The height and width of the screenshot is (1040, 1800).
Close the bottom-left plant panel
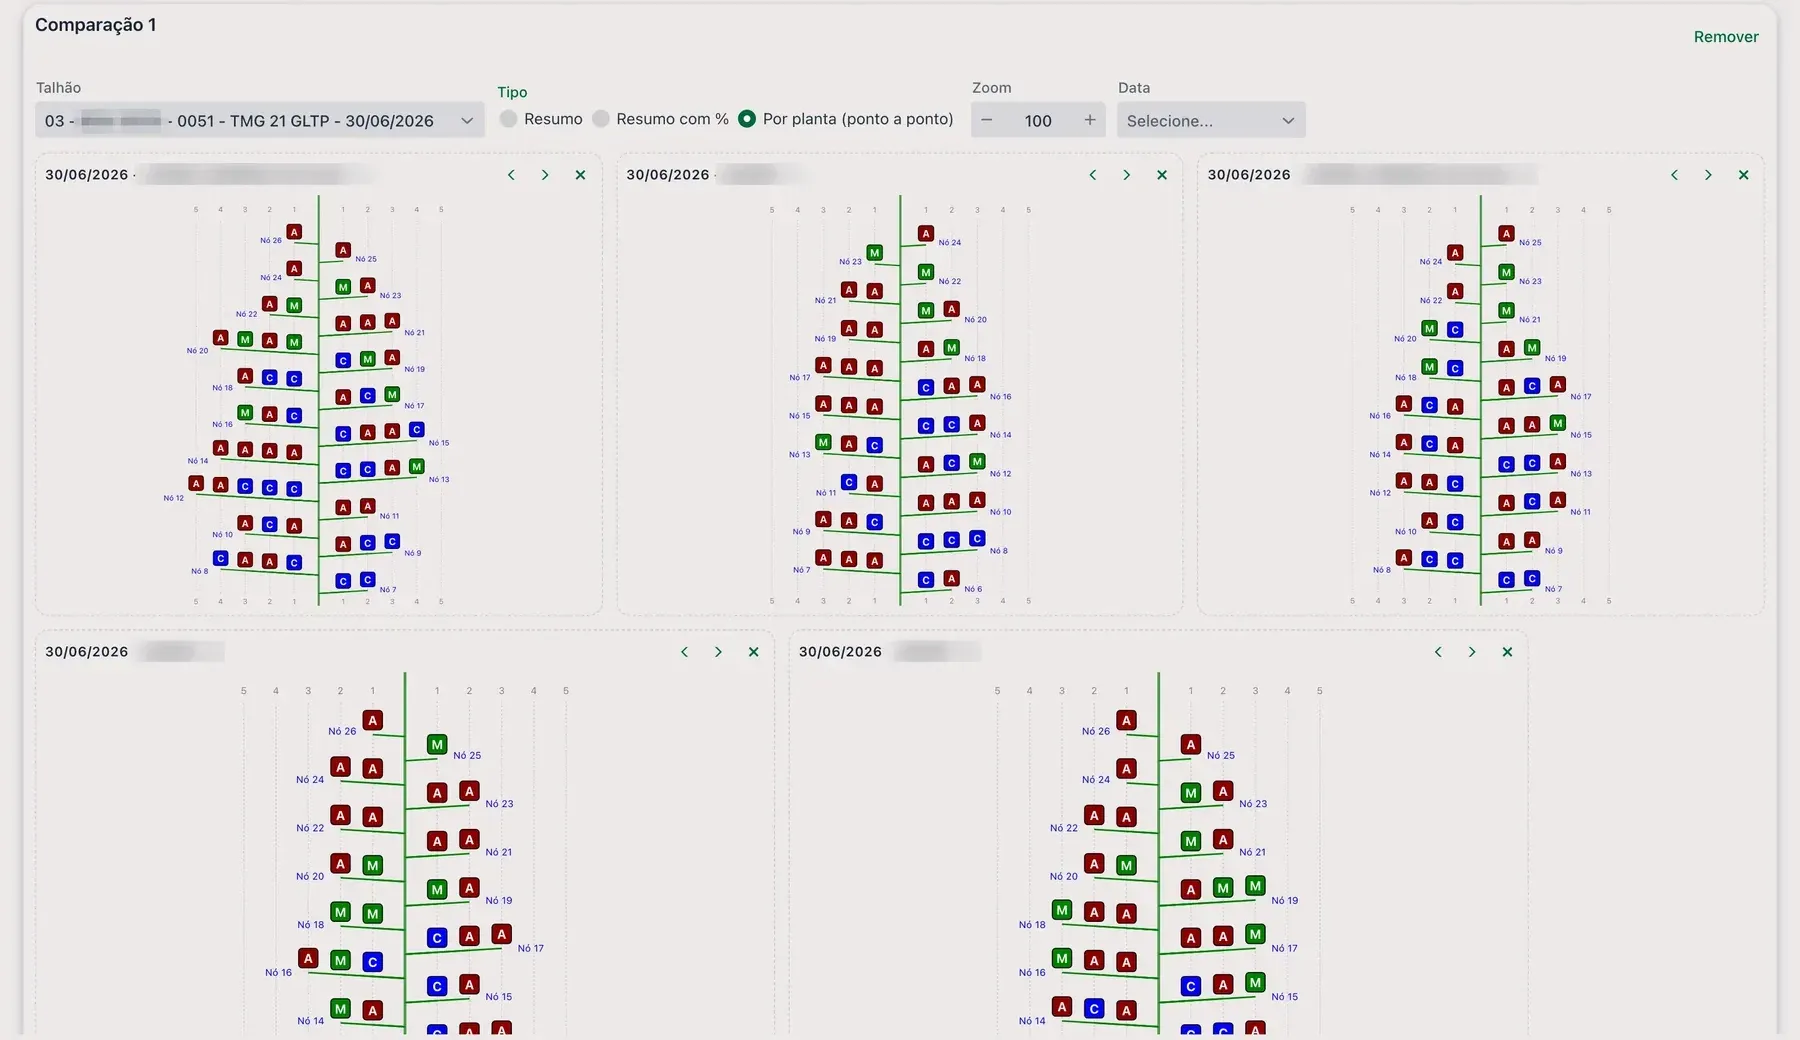pyautogui.click(x=754, y=652)
